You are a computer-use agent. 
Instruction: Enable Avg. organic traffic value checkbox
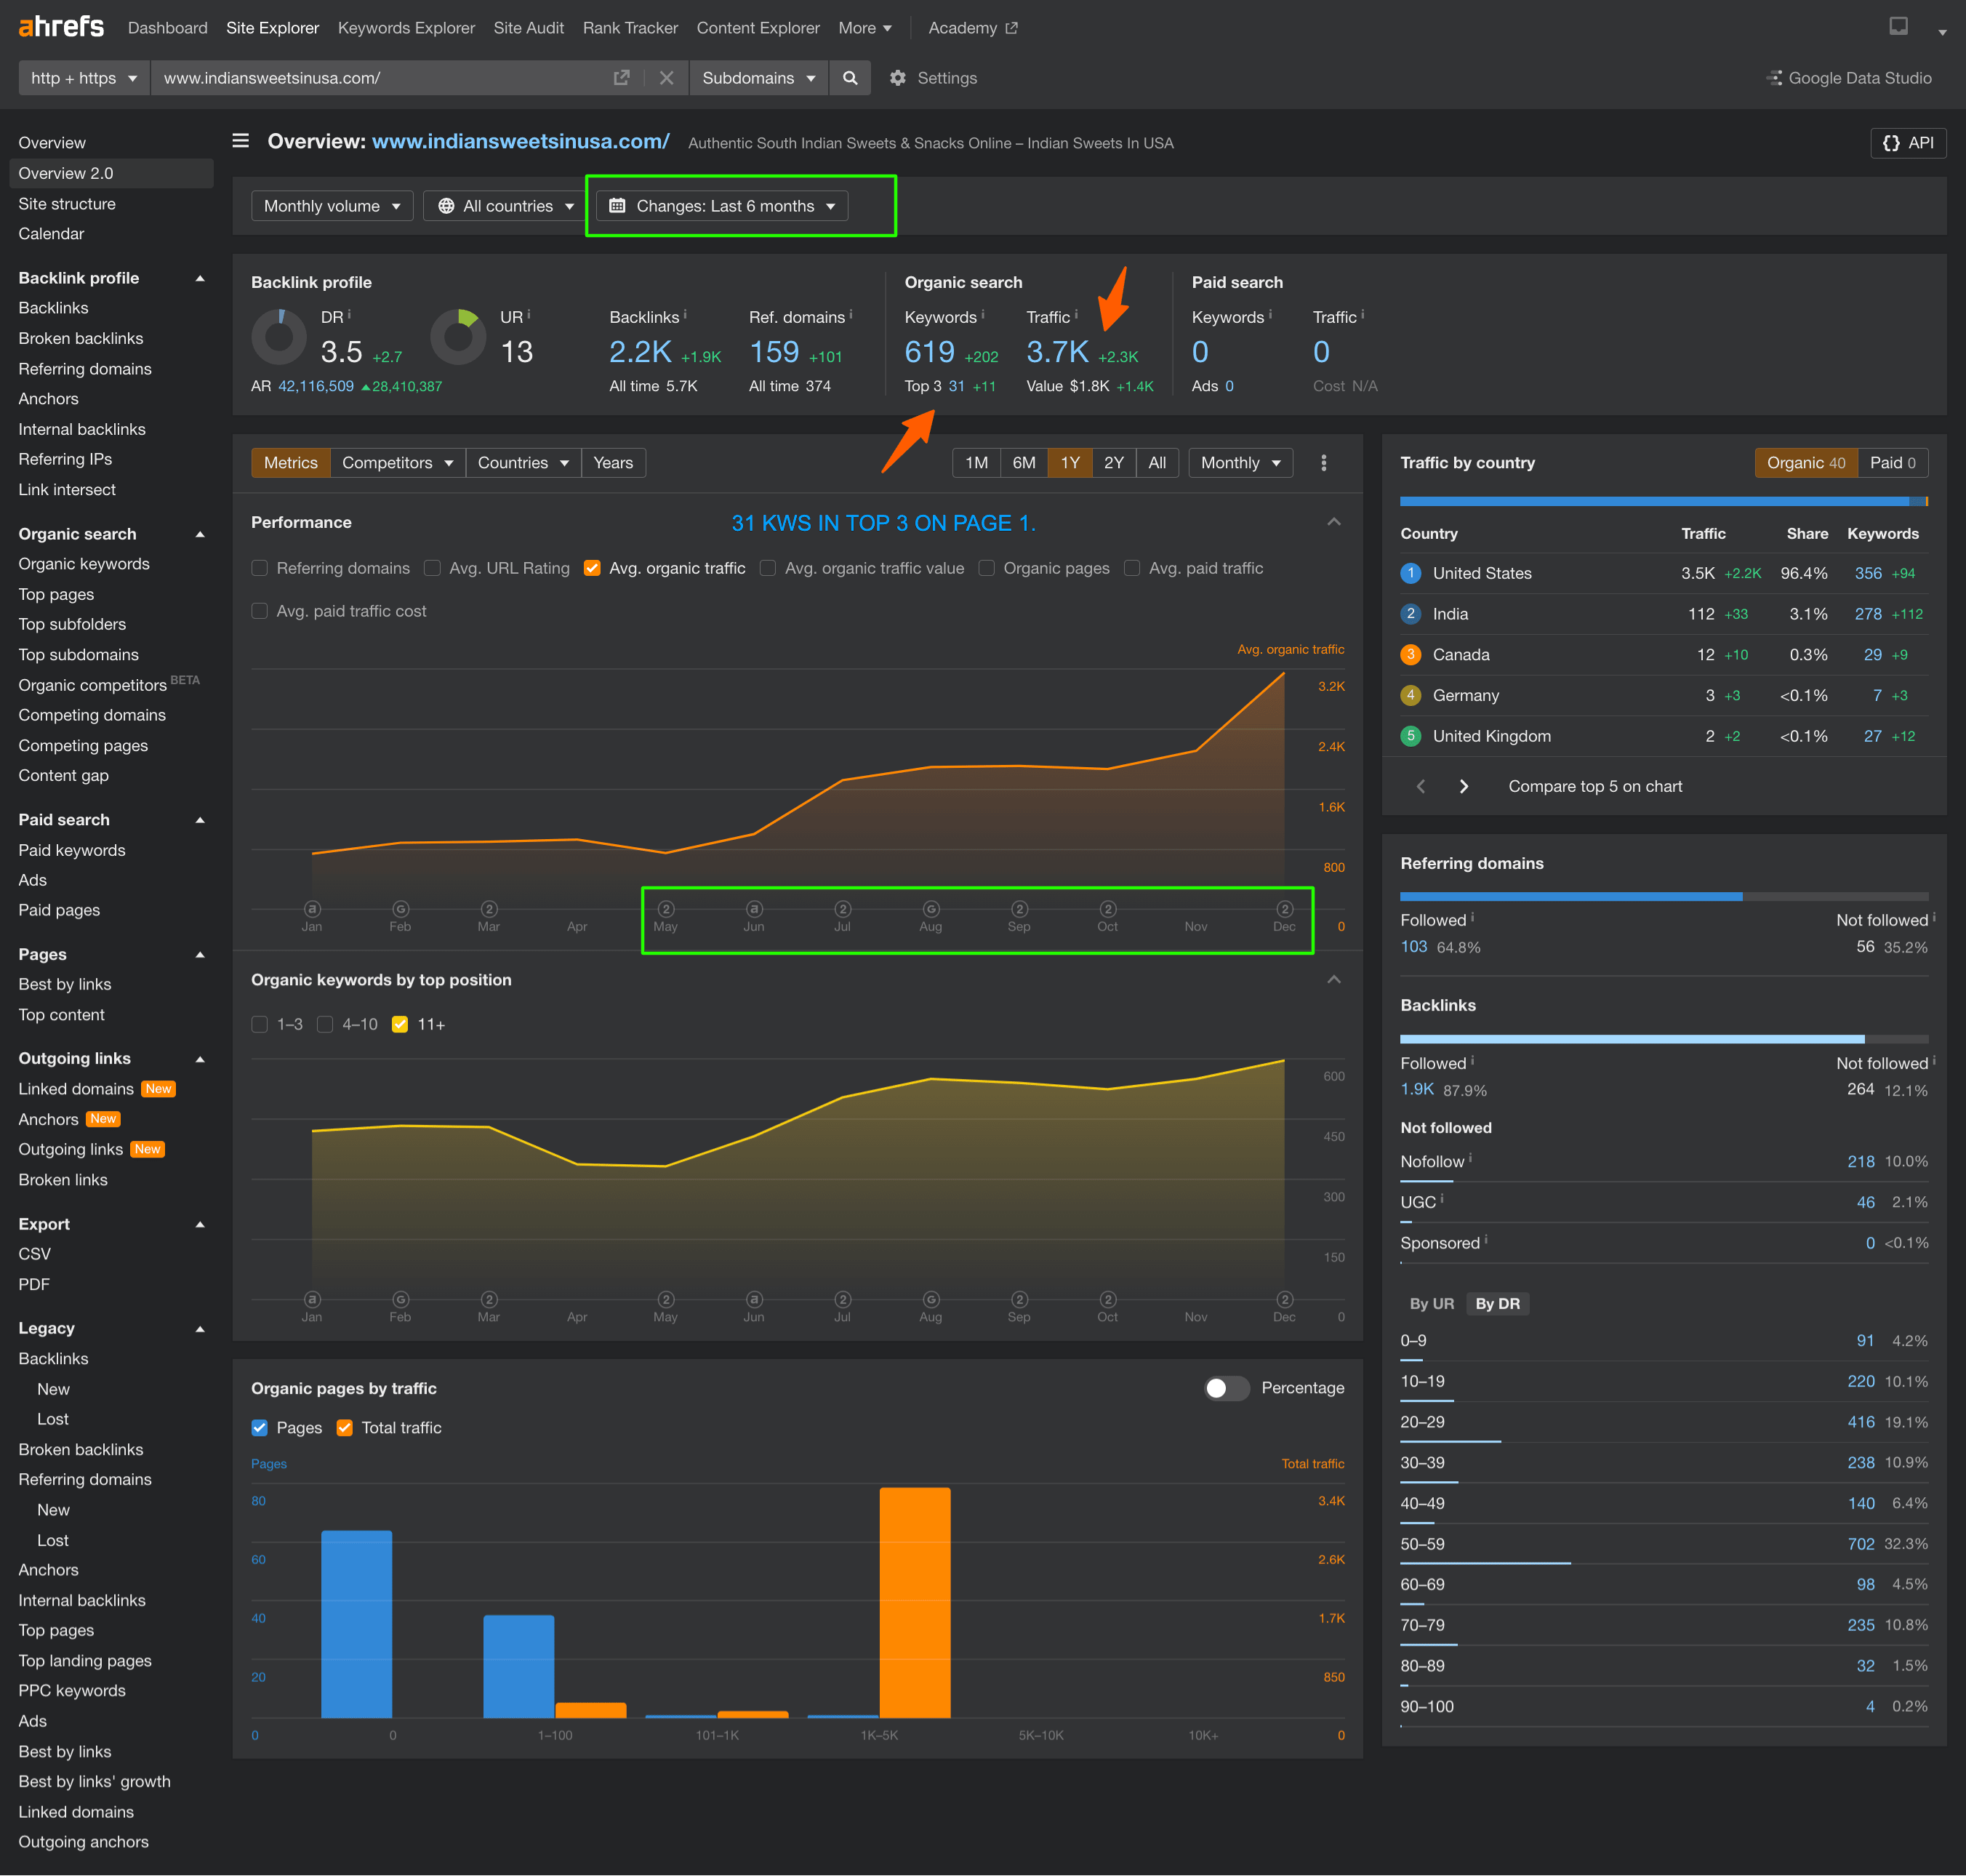click(768, 568)
